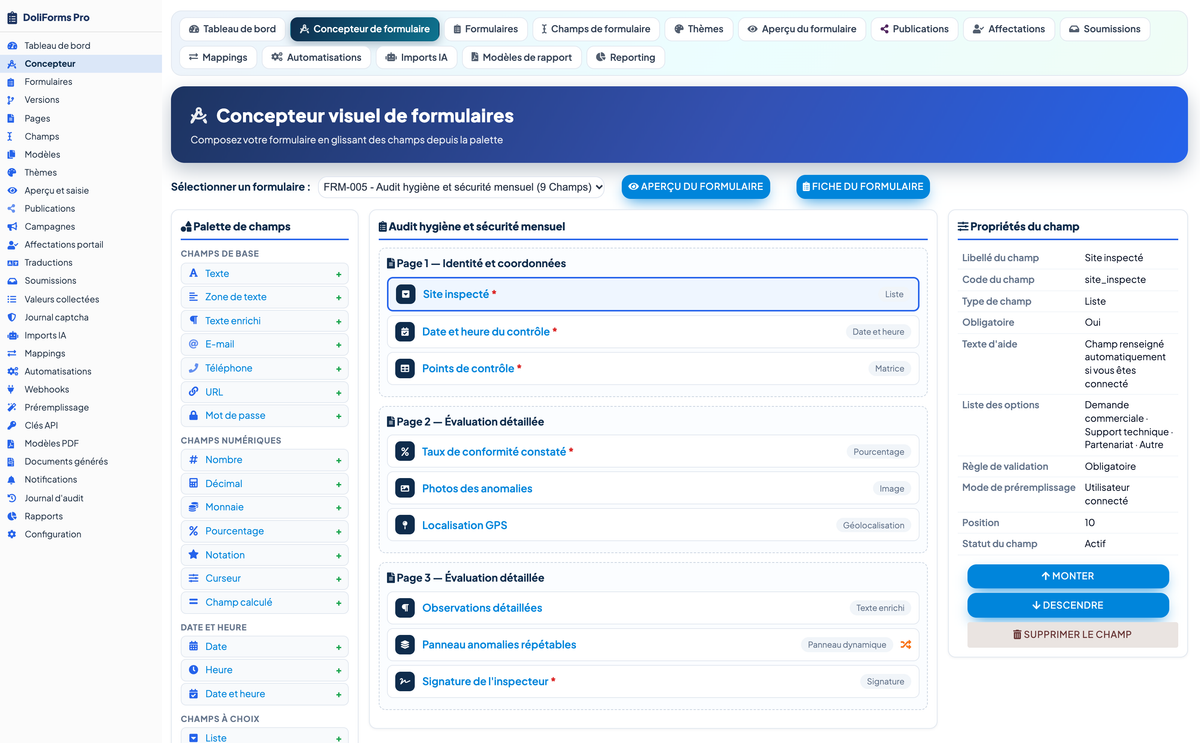Click the 'Utilisateur connecté' prefill value
Viewport: 1200px width, 743px height.
coord(1109,494)
